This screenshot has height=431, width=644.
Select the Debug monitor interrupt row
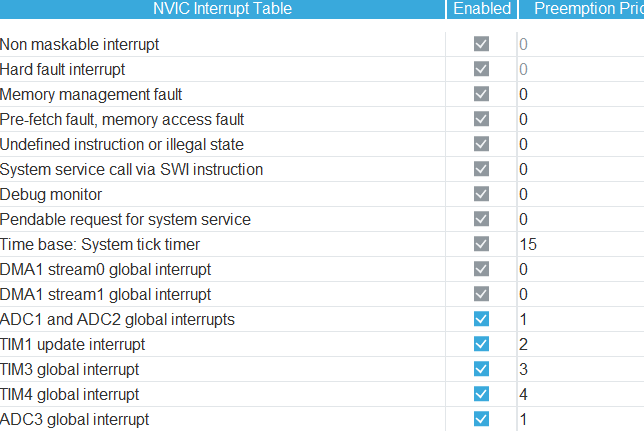(51, 194)
